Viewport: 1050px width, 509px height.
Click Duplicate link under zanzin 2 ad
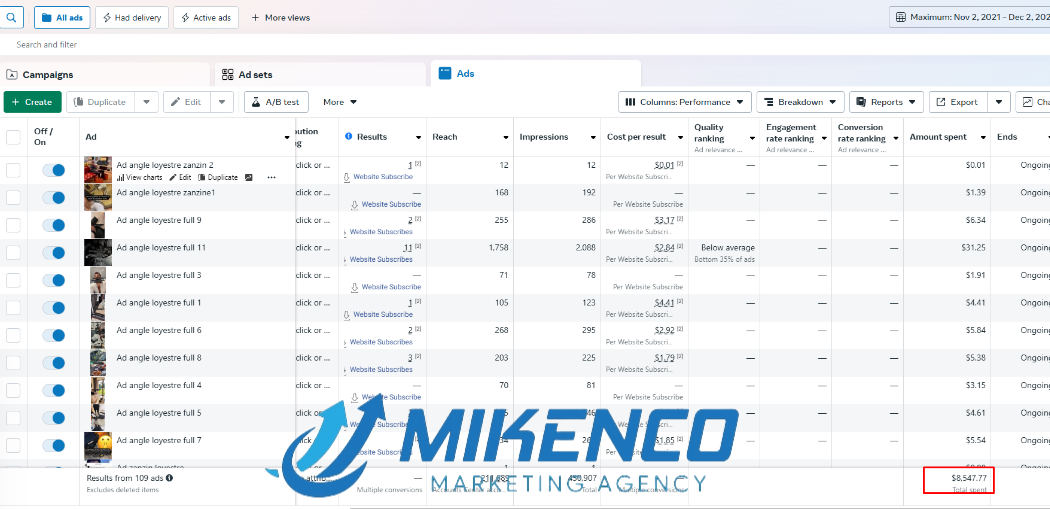[x=218, y=177]
